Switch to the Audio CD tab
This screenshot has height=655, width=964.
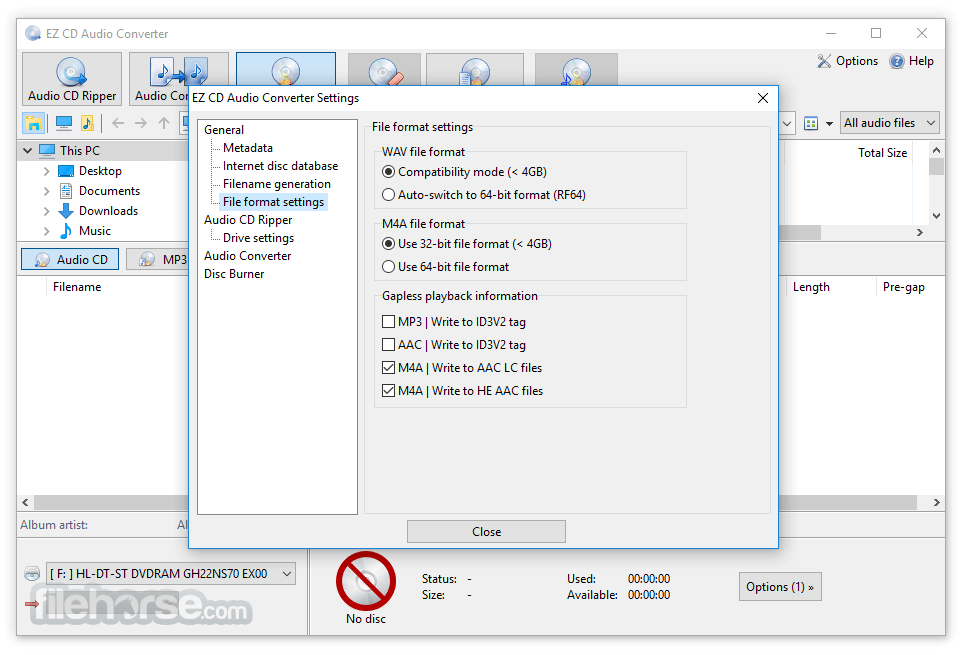click(x=70, y=259)
